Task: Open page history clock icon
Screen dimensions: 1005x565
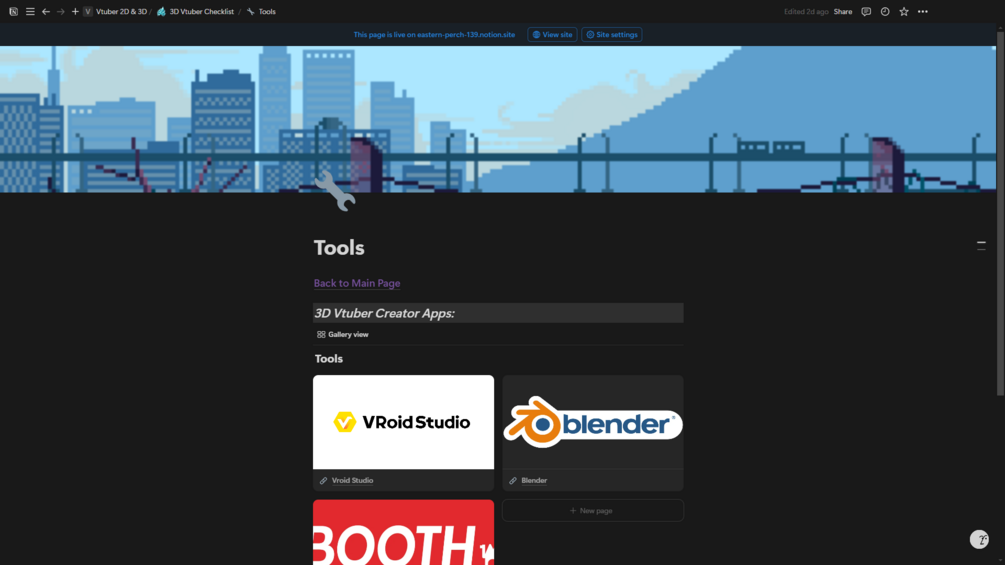Action: tap(885, 12)
